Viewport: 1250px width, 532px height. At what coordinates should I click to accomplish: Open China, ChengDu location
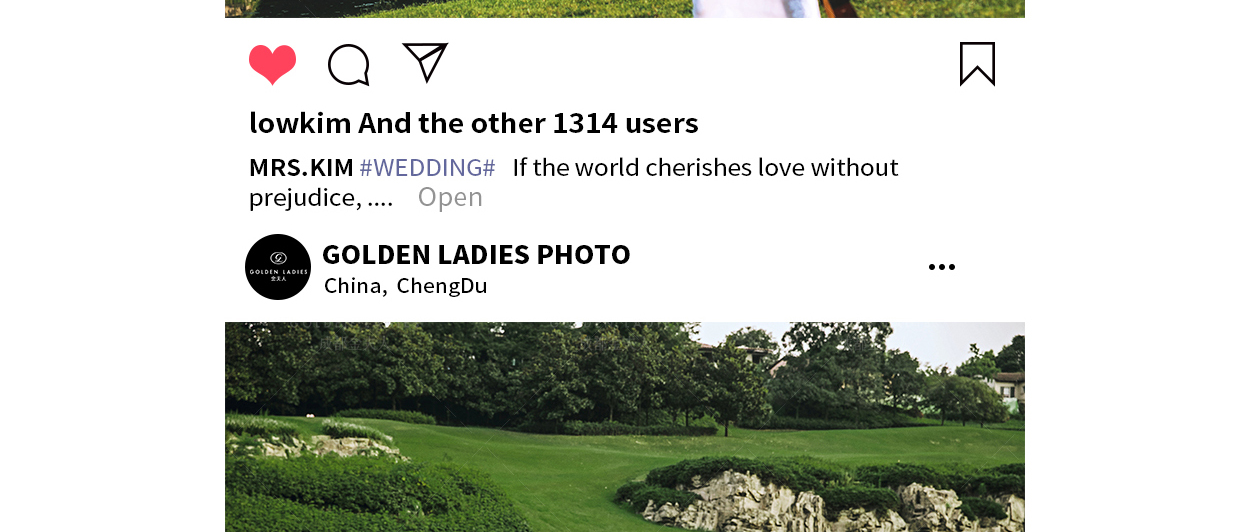405,286
